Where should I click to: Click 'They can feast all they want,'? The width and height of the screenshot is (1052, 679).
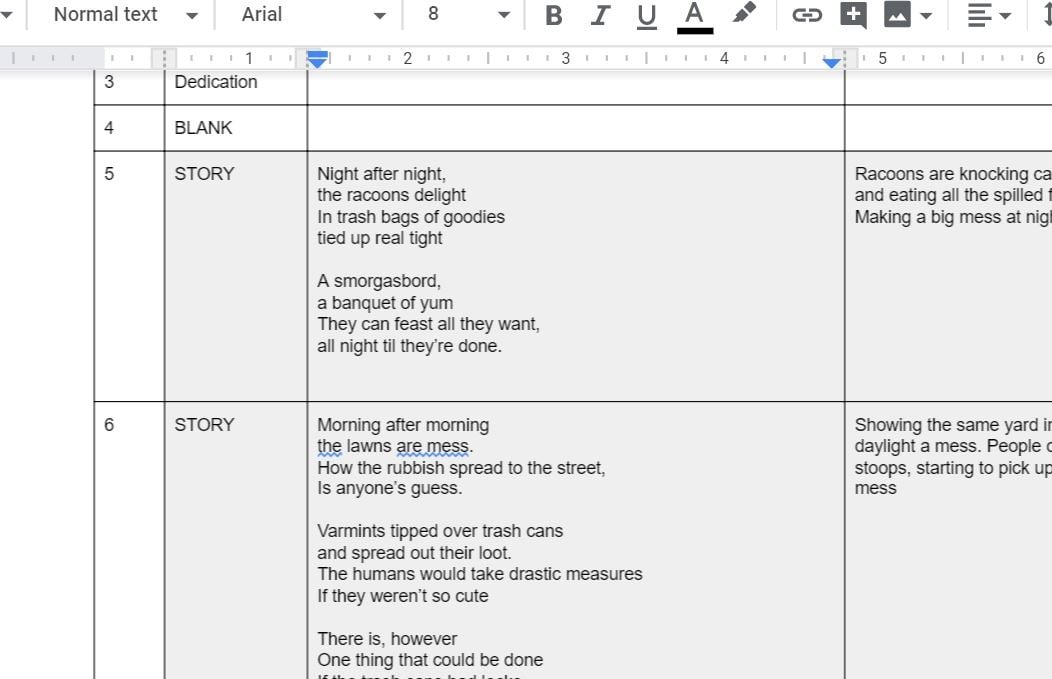[428, 324]
